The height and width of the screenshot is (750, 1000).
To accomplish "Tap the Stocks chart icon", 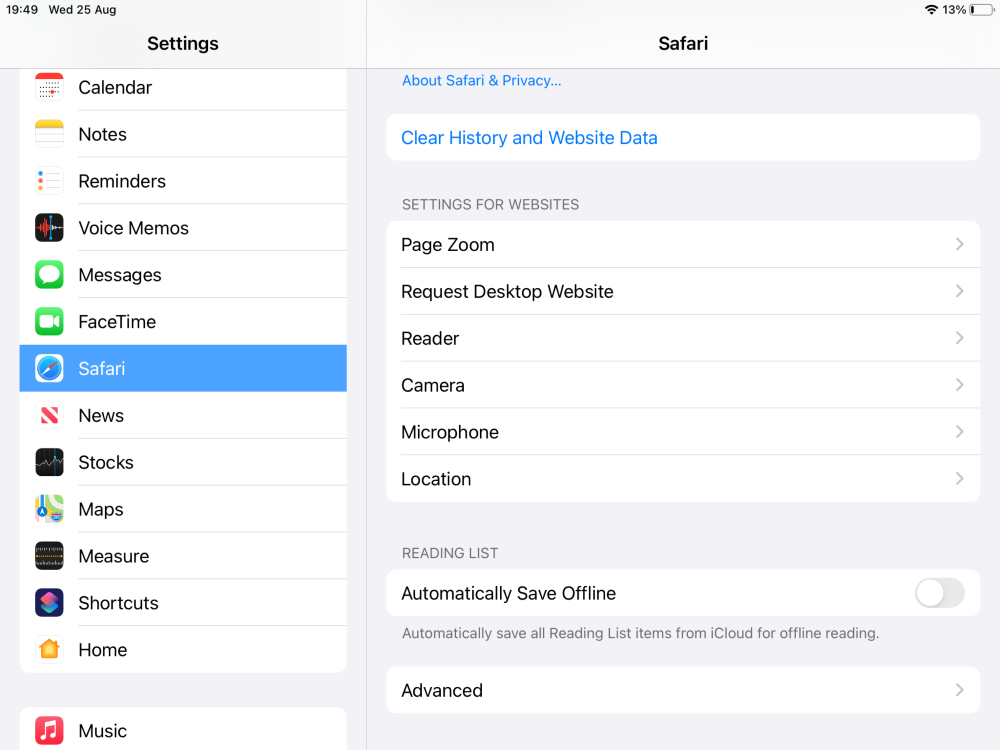I will click(49, 462).
